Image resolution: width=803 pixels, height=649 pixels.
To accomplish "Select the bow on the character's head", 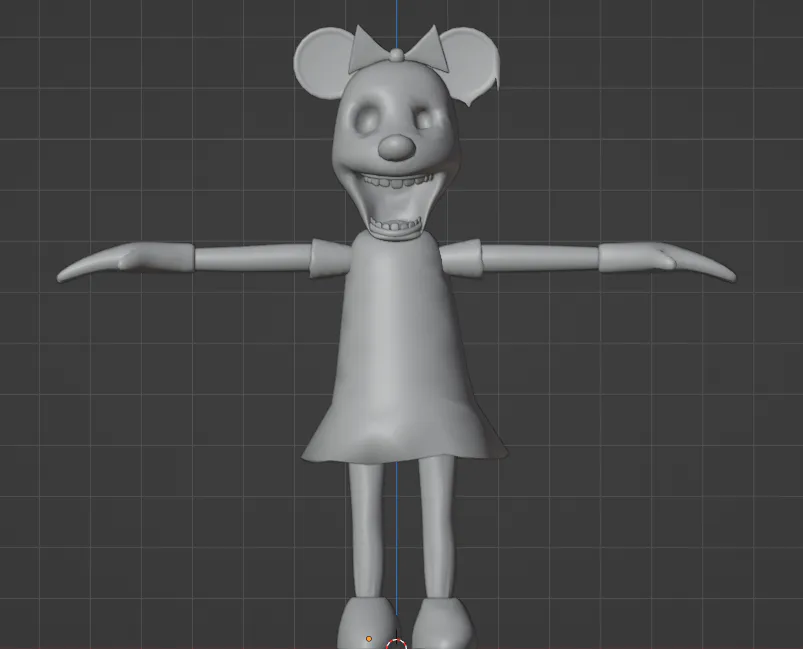I will click(x=397, y=50).
